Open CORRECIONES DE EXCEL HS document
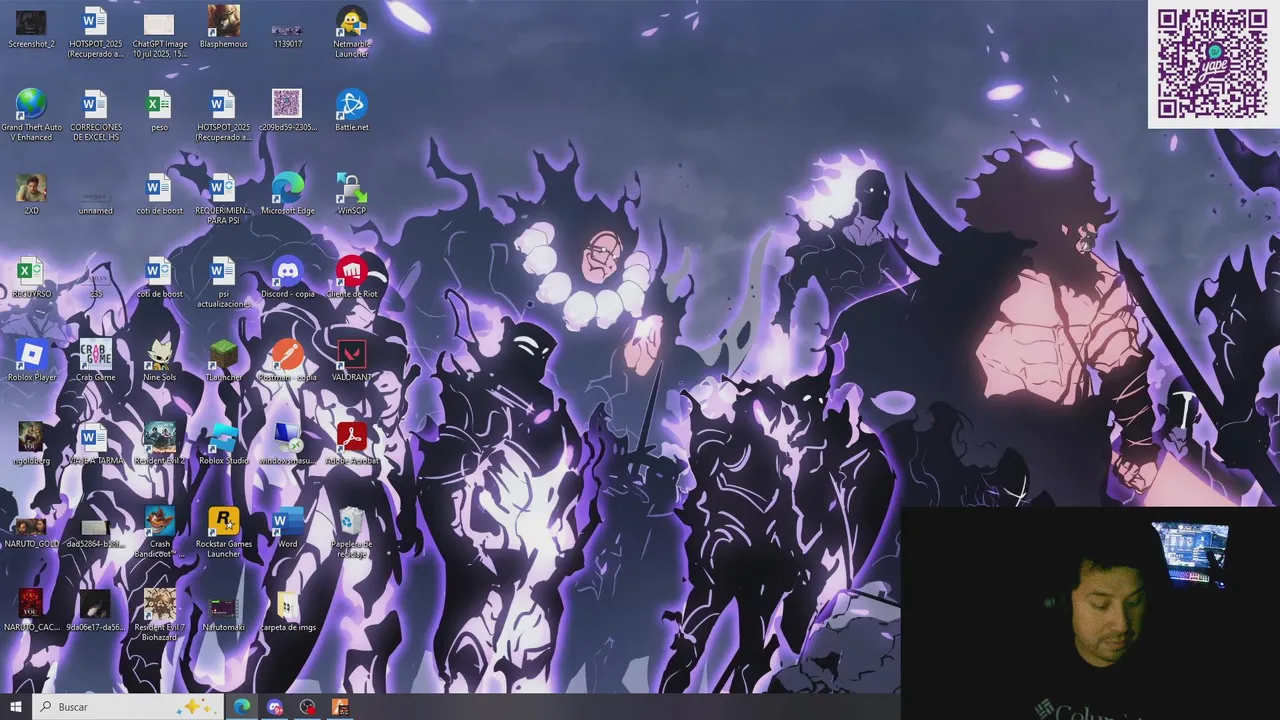This screenshot has width=1280, height=720. point(95,116)
